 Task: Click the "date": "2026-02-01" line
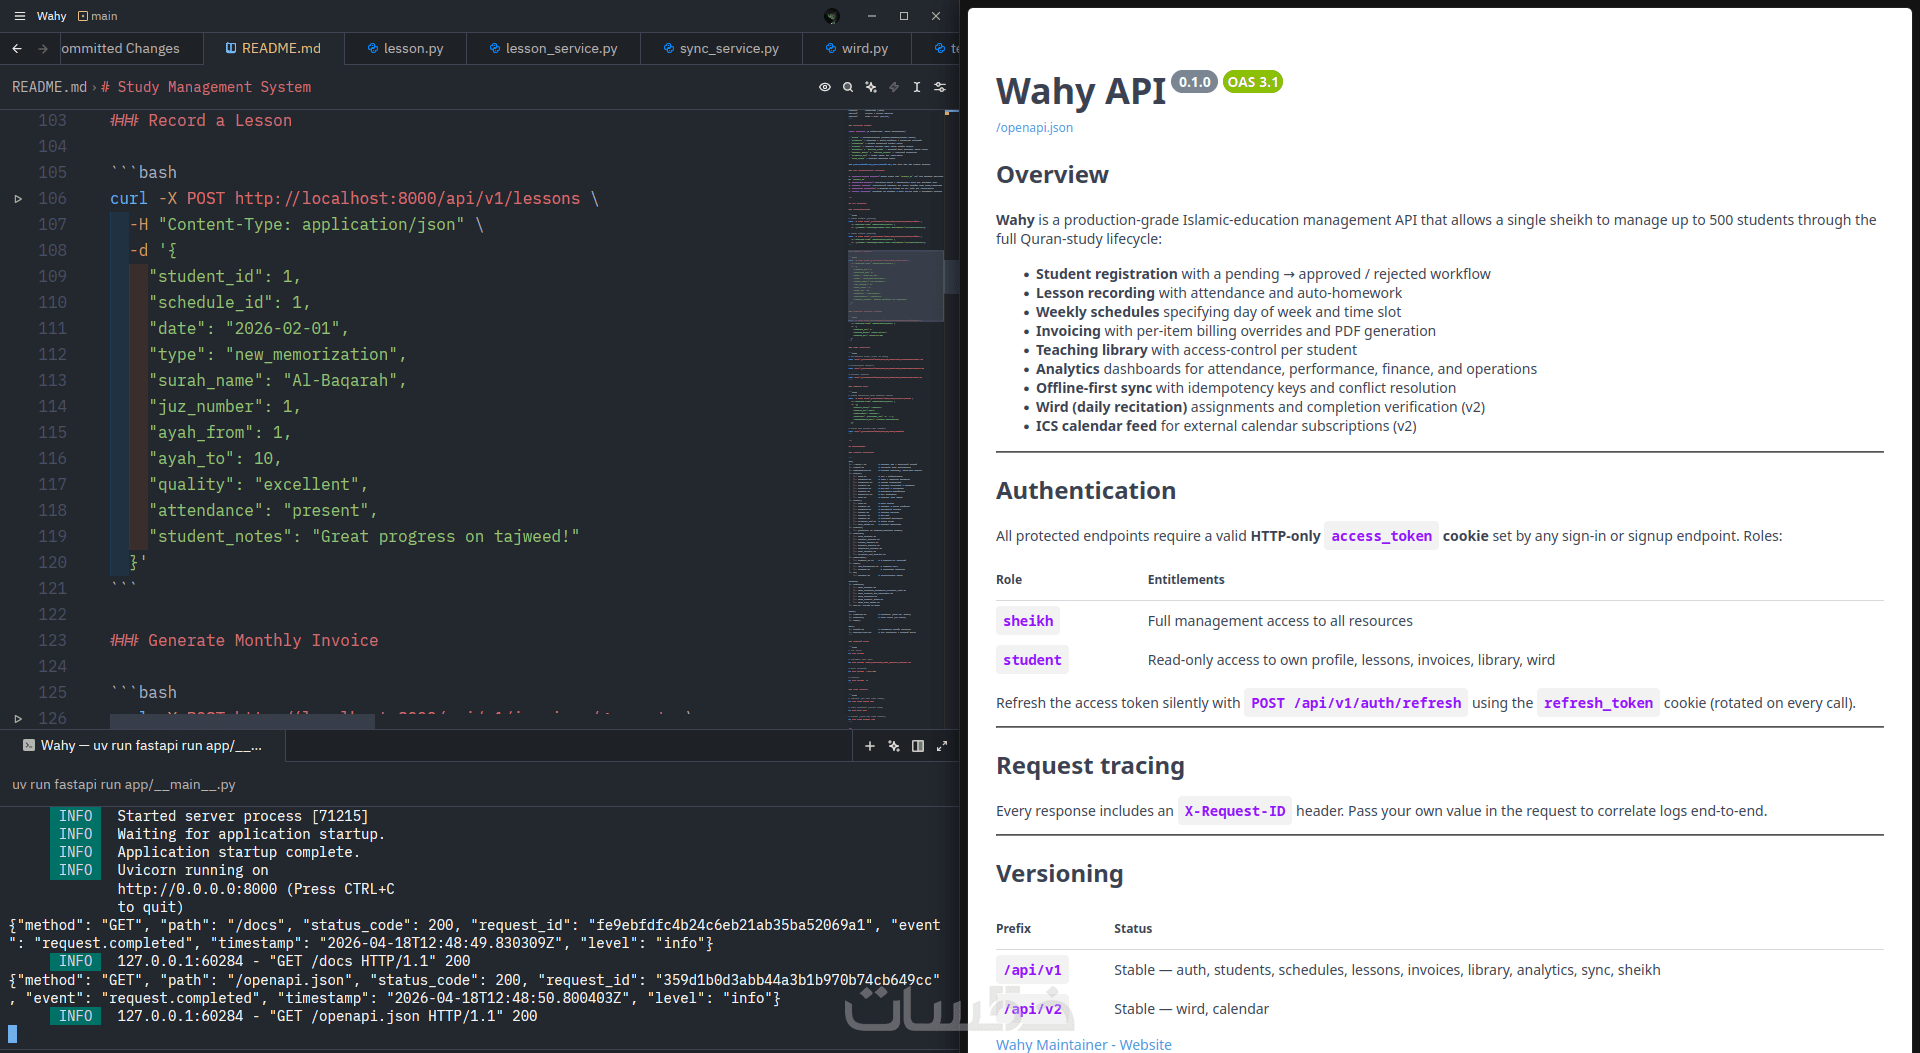tap(249, 328)
